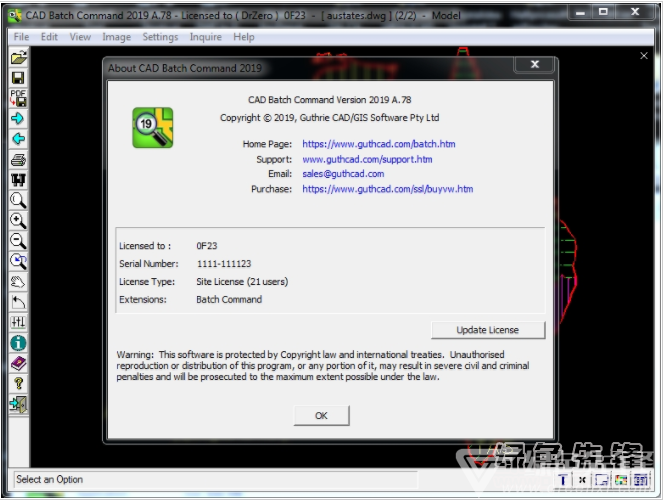
Task: Click the Zoom Previous magnifier with blue arrow
Action: [x=18, y=261]
